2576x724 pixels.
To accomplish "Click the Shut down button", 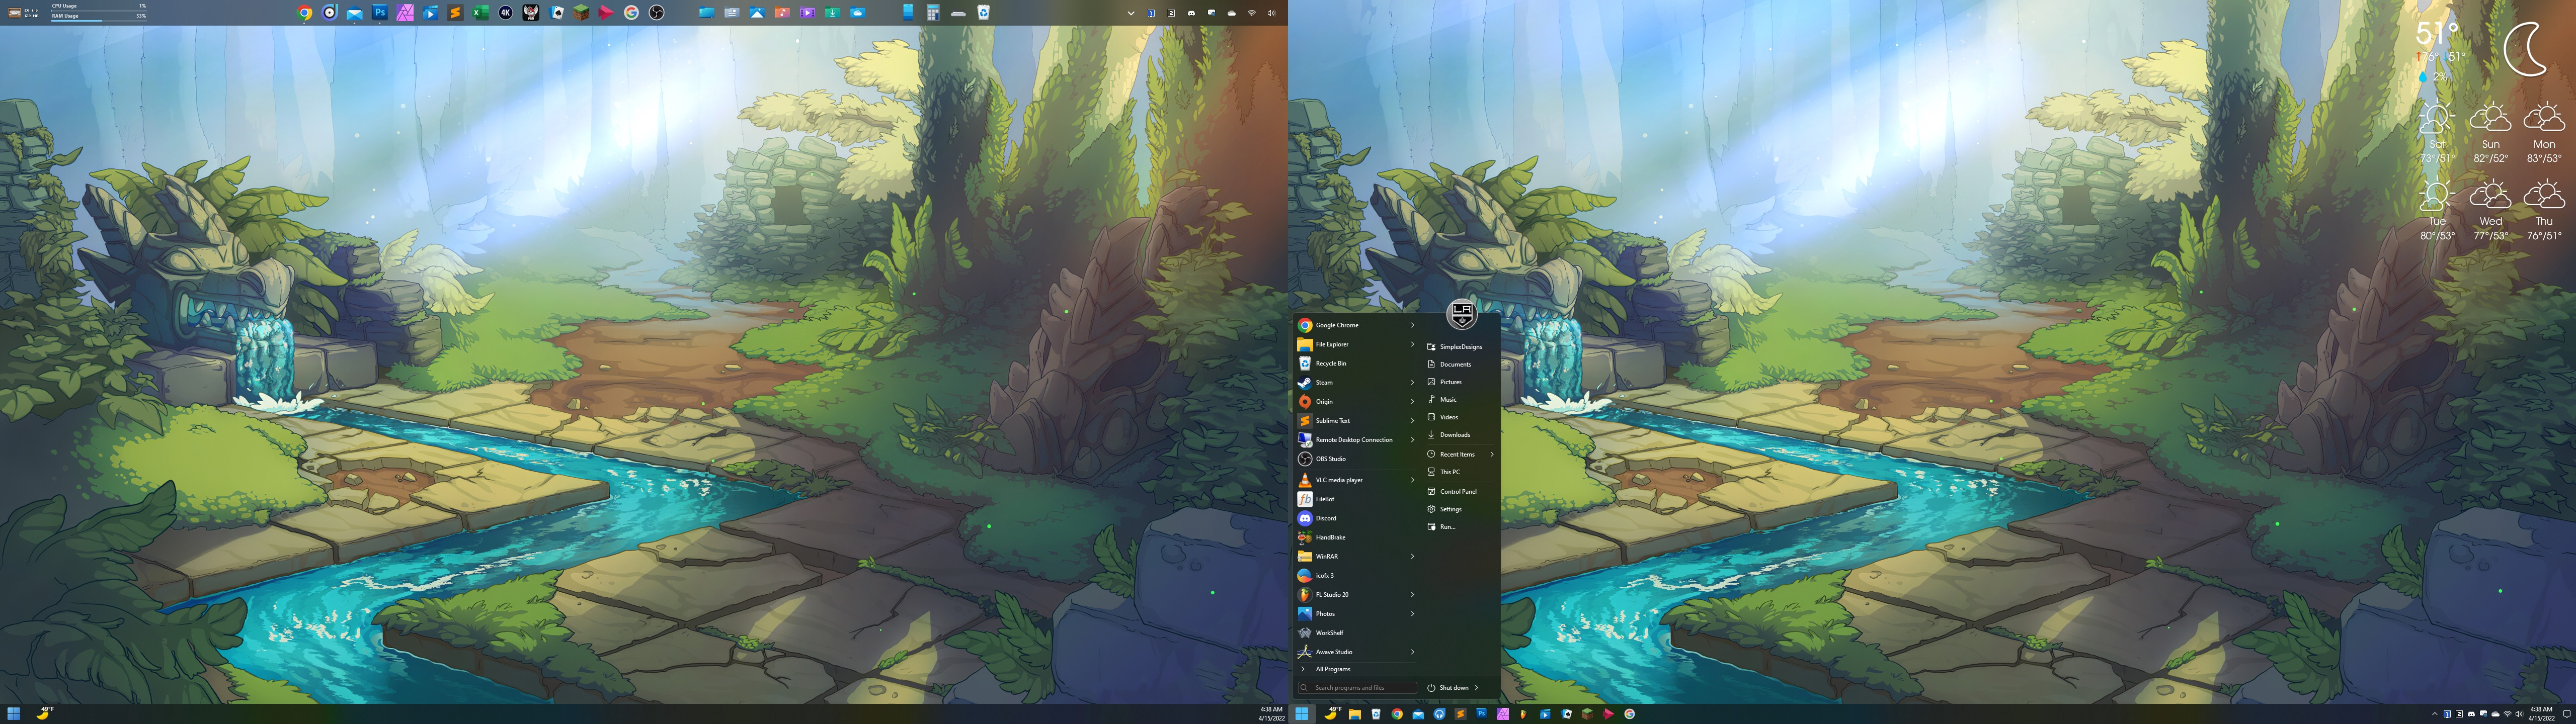I will point(1447,687).
